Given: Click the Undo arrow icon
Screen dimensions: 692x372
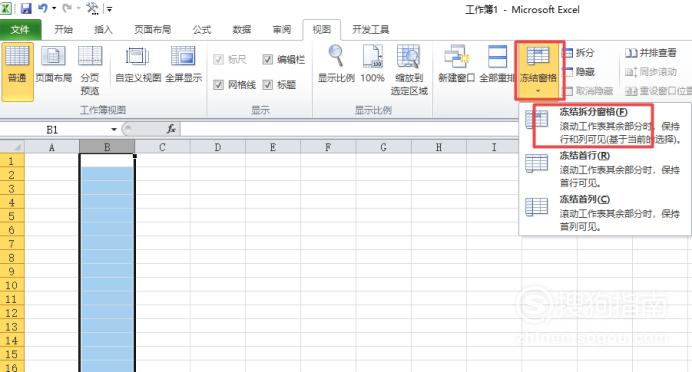Looking at the screenshot, I should [x=43, y=8].
